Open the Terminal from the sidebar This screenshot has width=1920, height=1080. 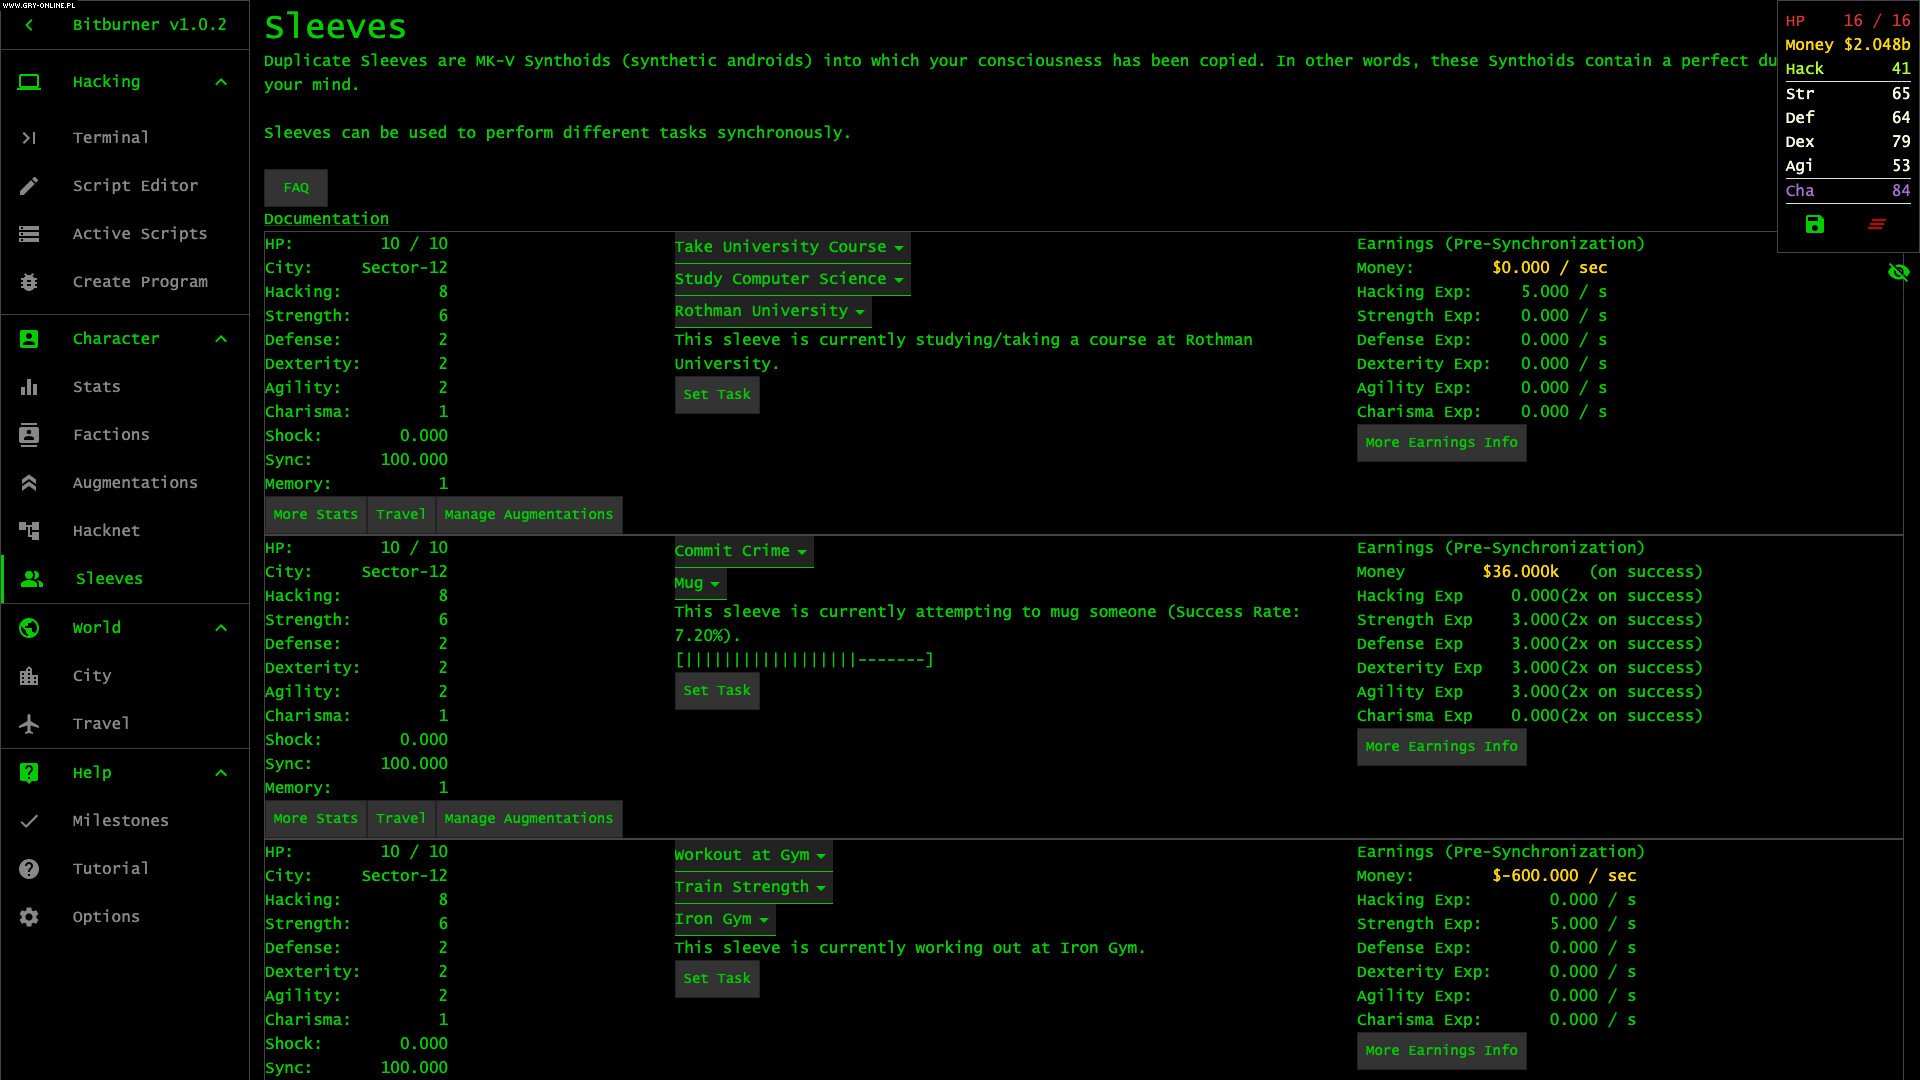point(29,137)
